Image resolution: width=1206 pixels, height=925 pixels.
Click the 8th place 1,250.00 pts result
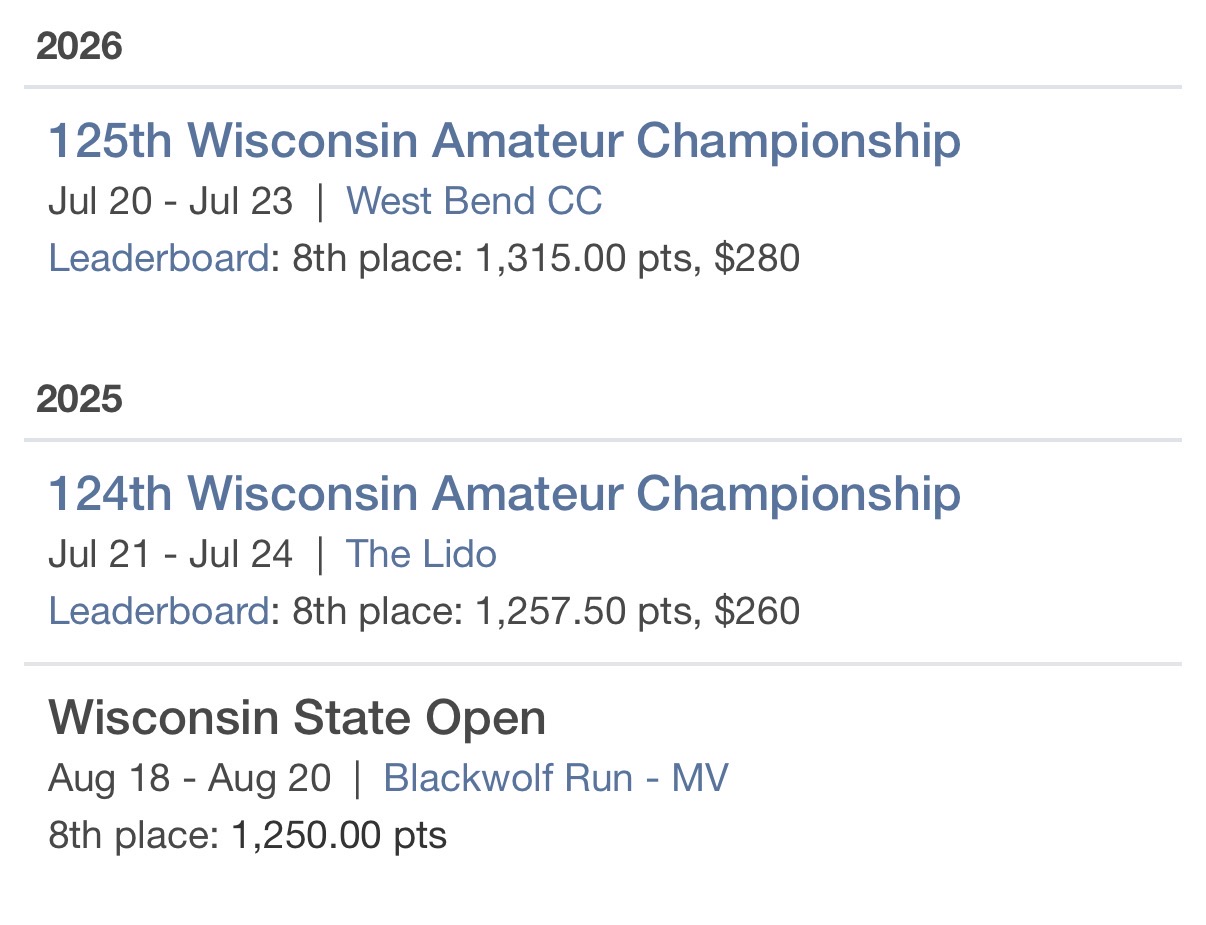coord(247,835)
